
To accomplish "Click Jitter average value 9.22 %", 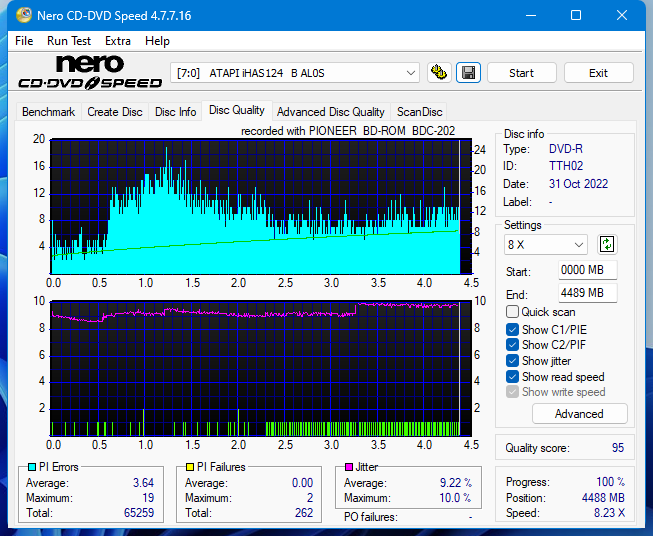I will click(x=456, y=483).
